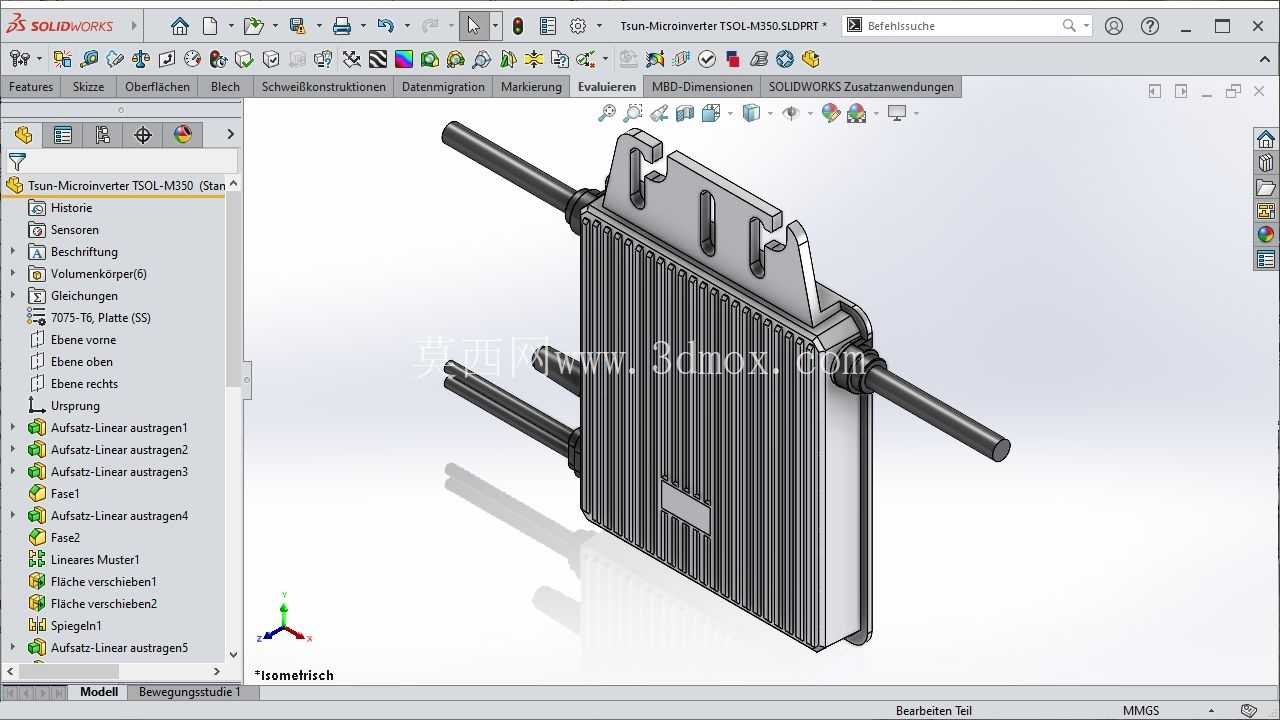
Task: Print the current document
Action: 341,26
